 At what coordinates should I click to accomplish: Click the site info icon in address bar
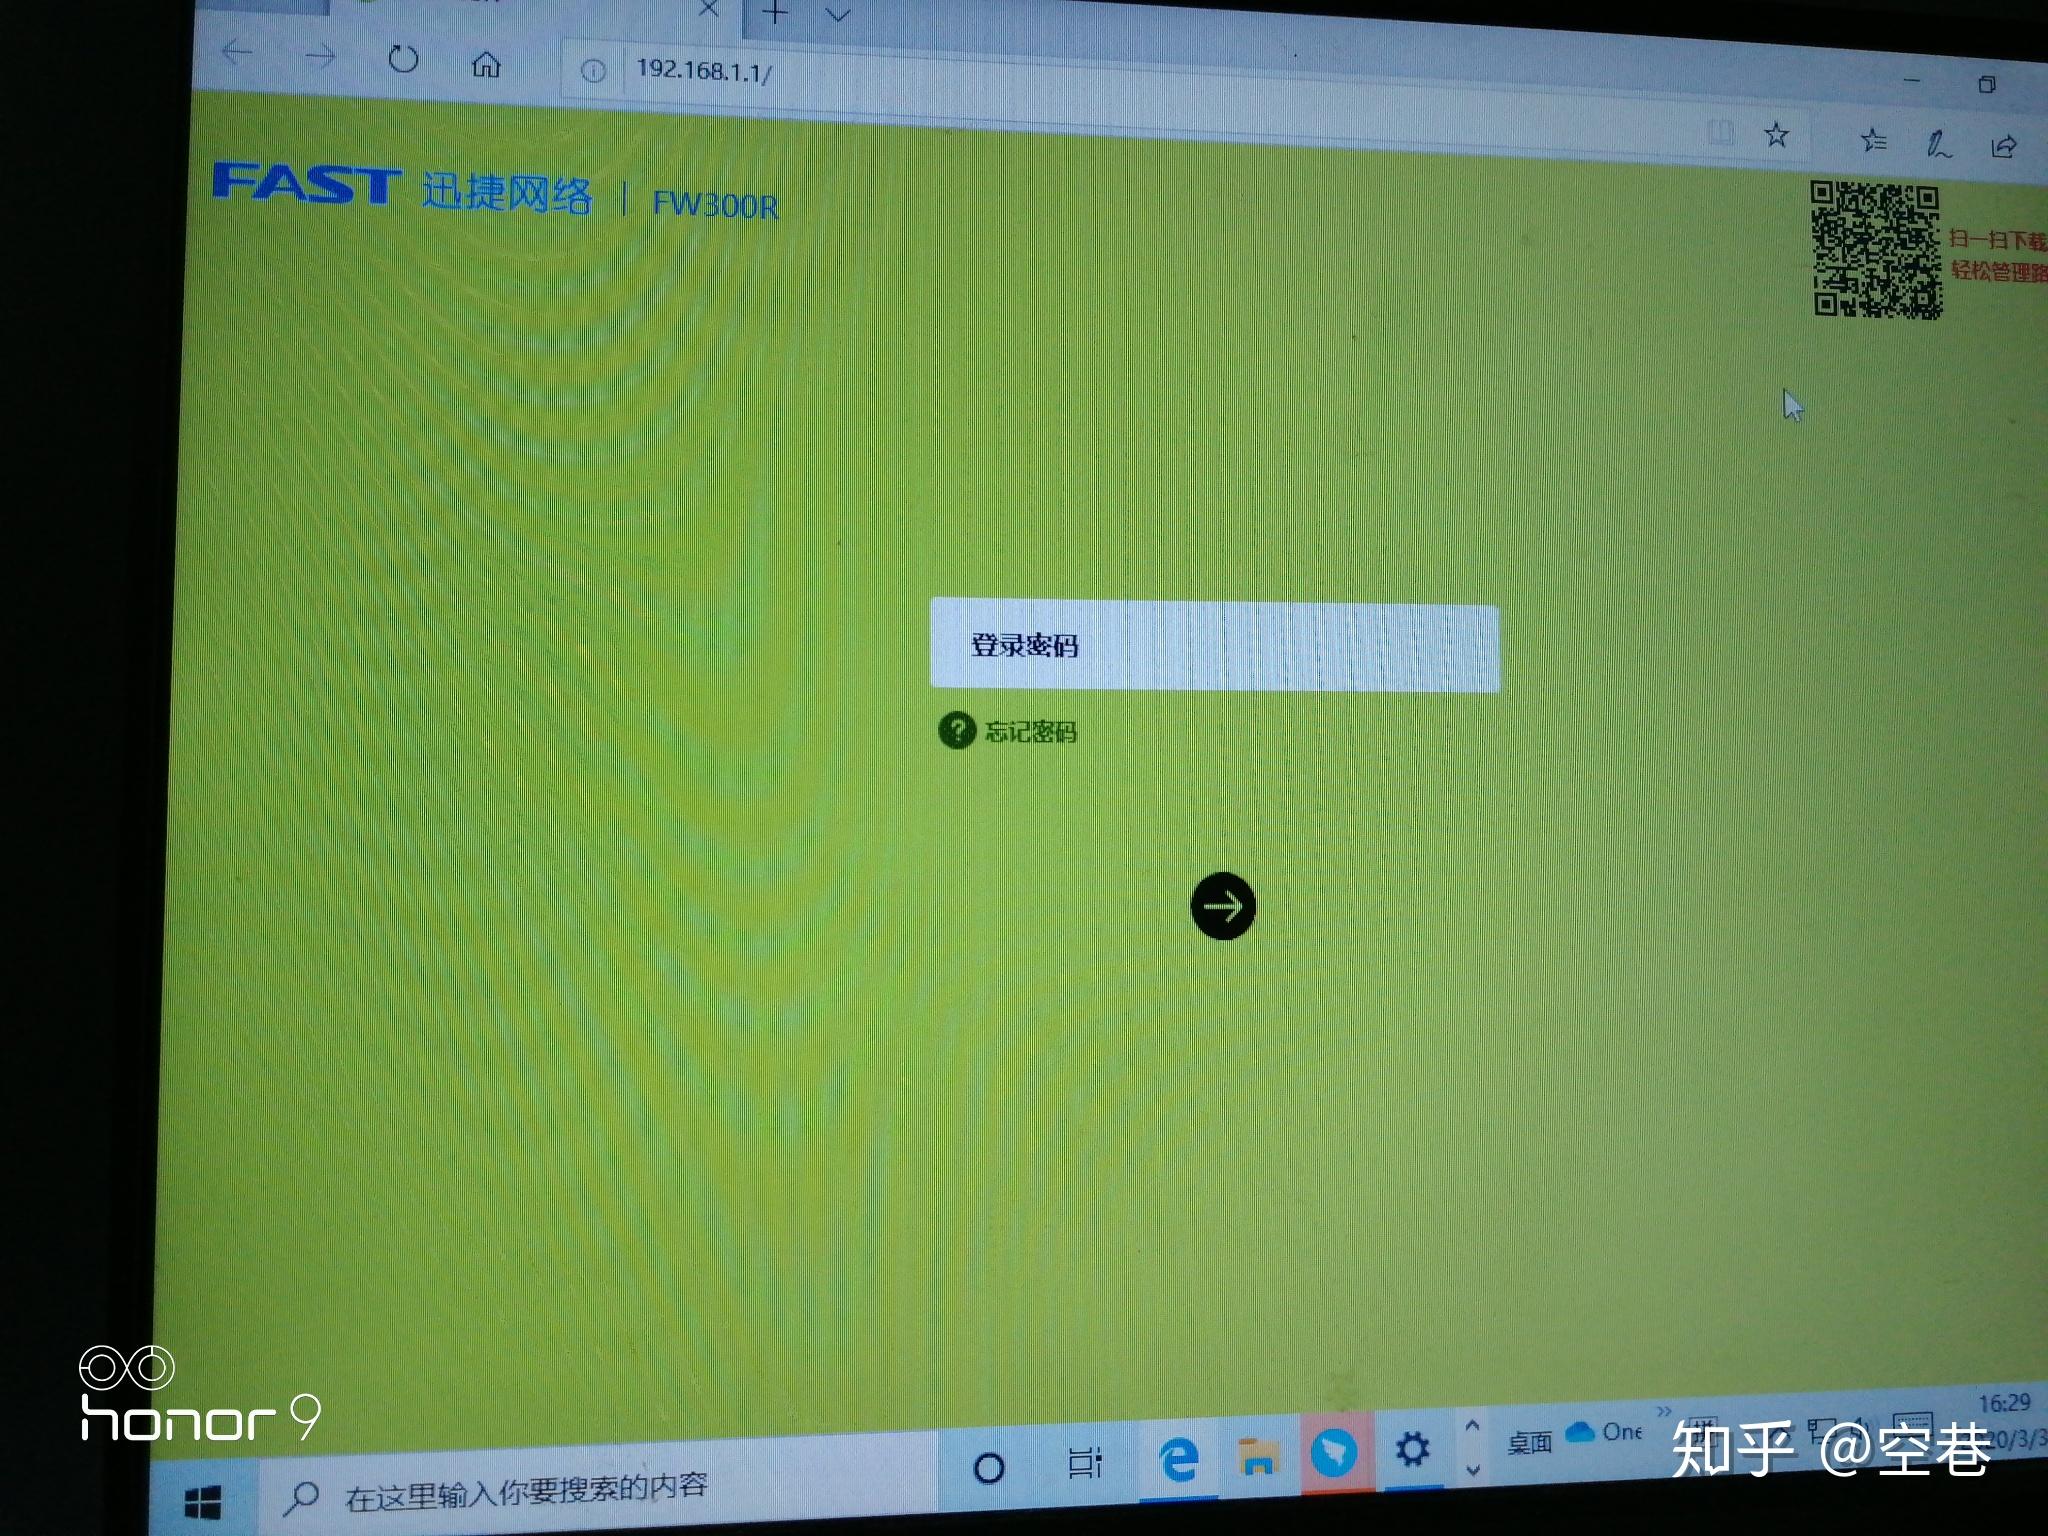(x=593, y=71)
